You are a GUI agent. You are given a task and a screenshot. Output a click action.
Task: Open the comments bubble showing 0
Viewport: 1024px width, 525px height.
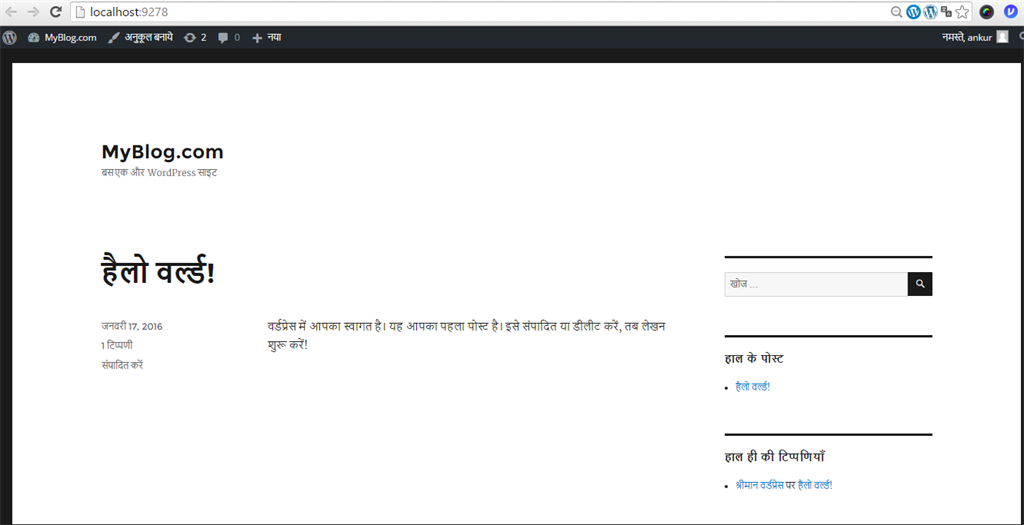229,38
